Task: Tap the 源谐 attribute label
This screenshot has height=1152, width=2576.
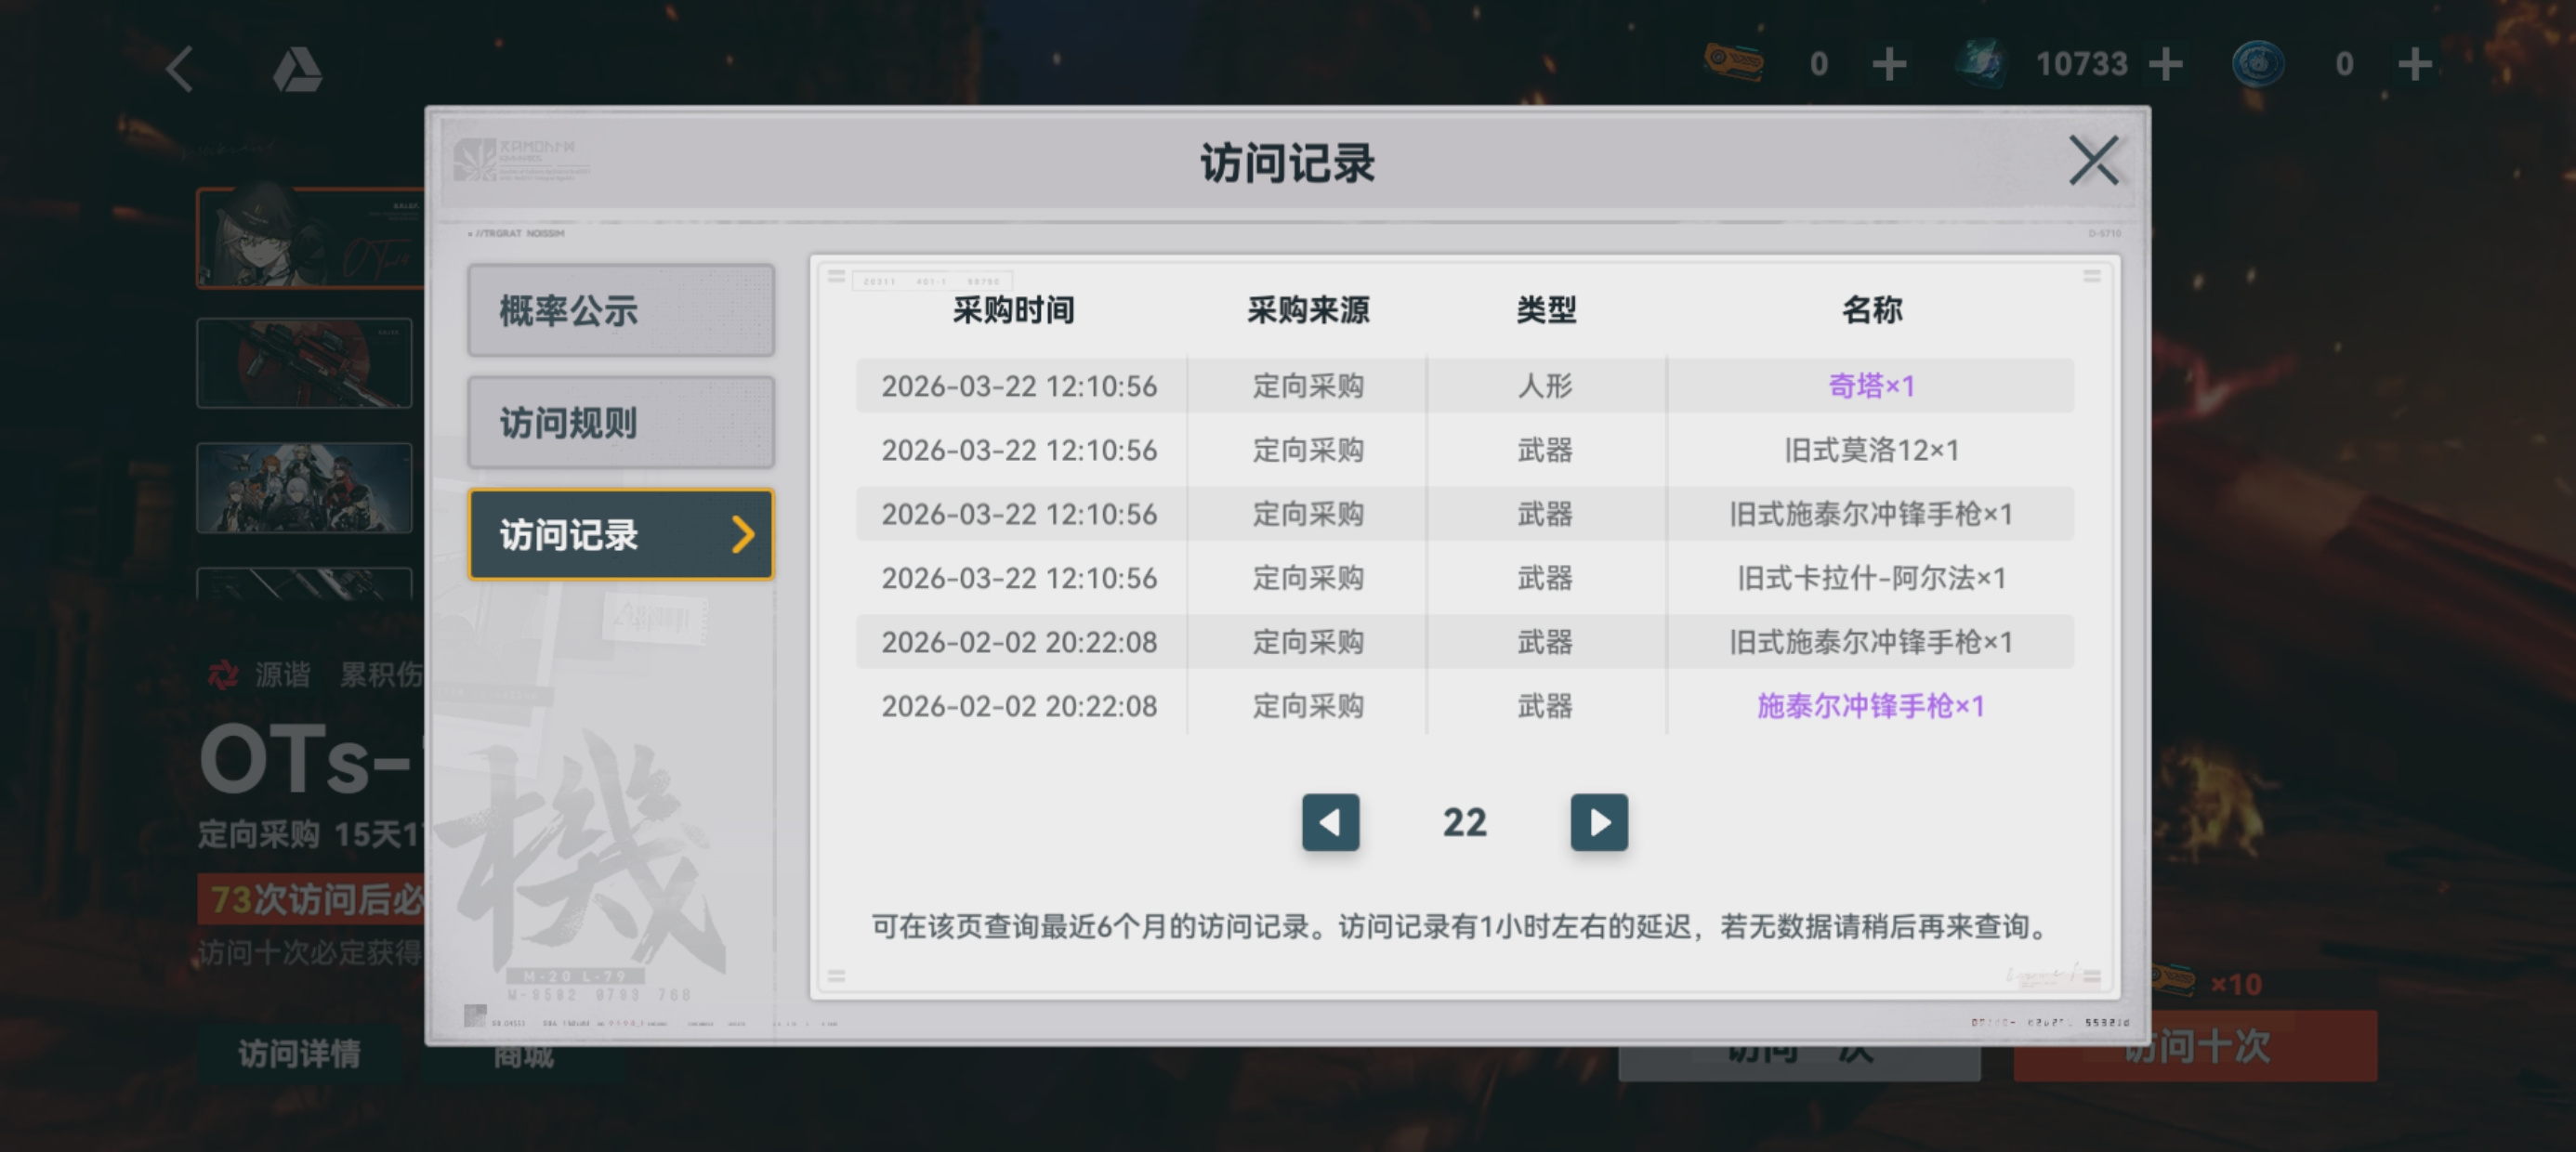Action: click(x=282, y=675)
